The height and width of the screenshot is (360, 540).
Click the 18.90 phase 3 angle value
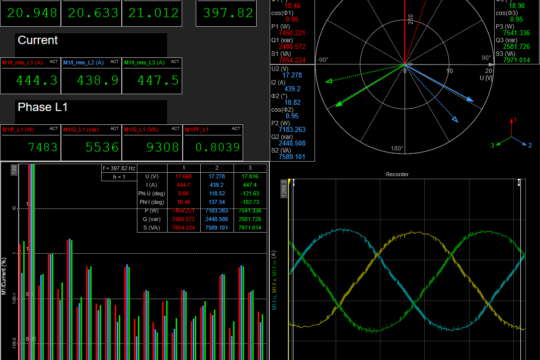tap(517, 6)
